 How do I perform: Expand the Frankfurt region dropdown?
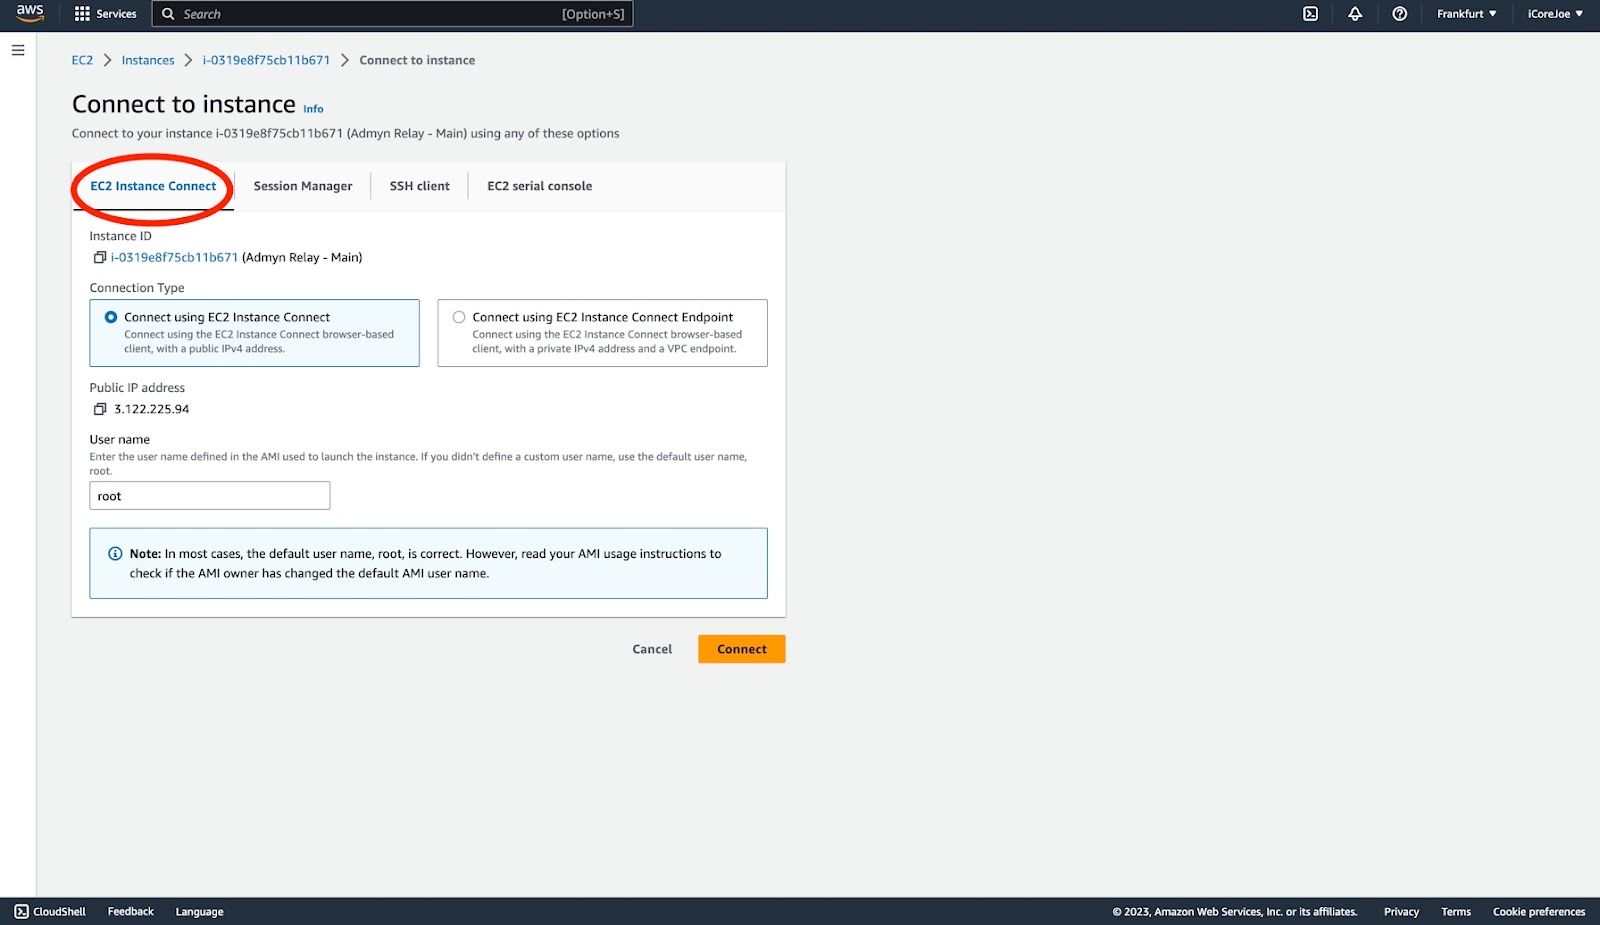point(1467,14)
